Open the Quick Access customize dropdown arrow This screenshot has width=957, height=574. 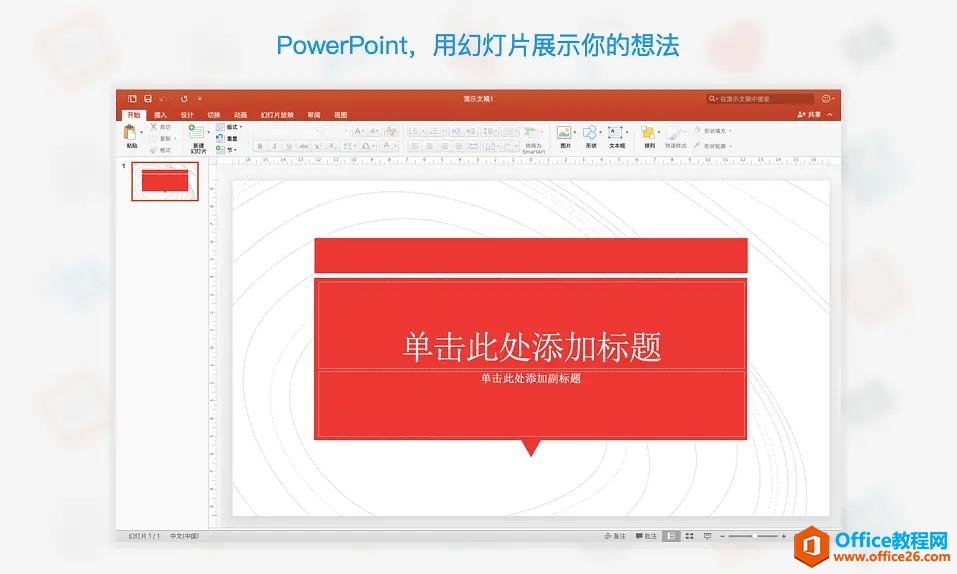[x=200, y=98]
